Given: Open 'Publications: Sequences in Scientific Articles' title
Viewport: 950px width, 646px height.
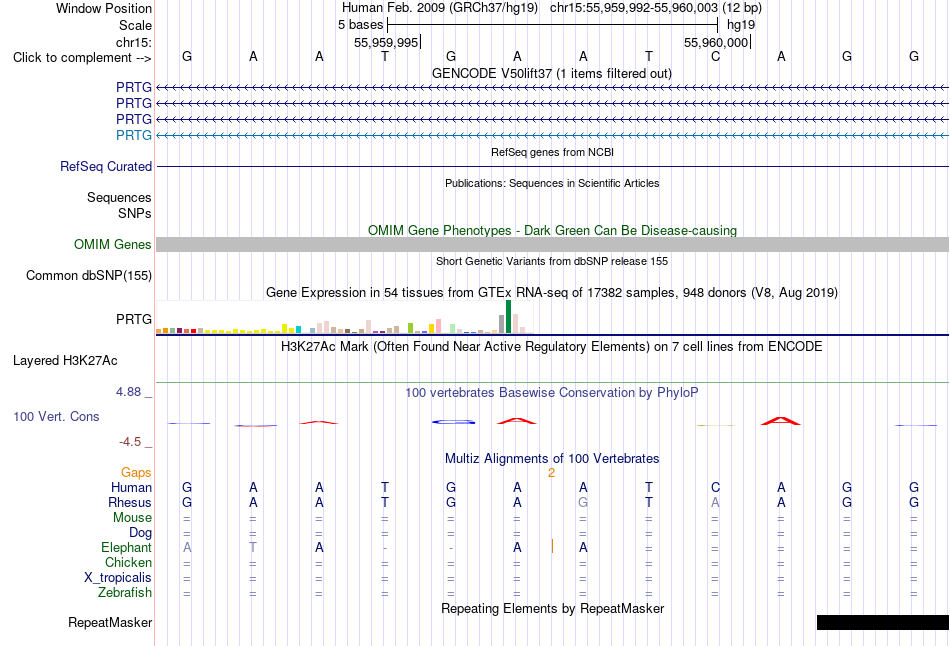Looking at the screenshot, I should [552, 183].
